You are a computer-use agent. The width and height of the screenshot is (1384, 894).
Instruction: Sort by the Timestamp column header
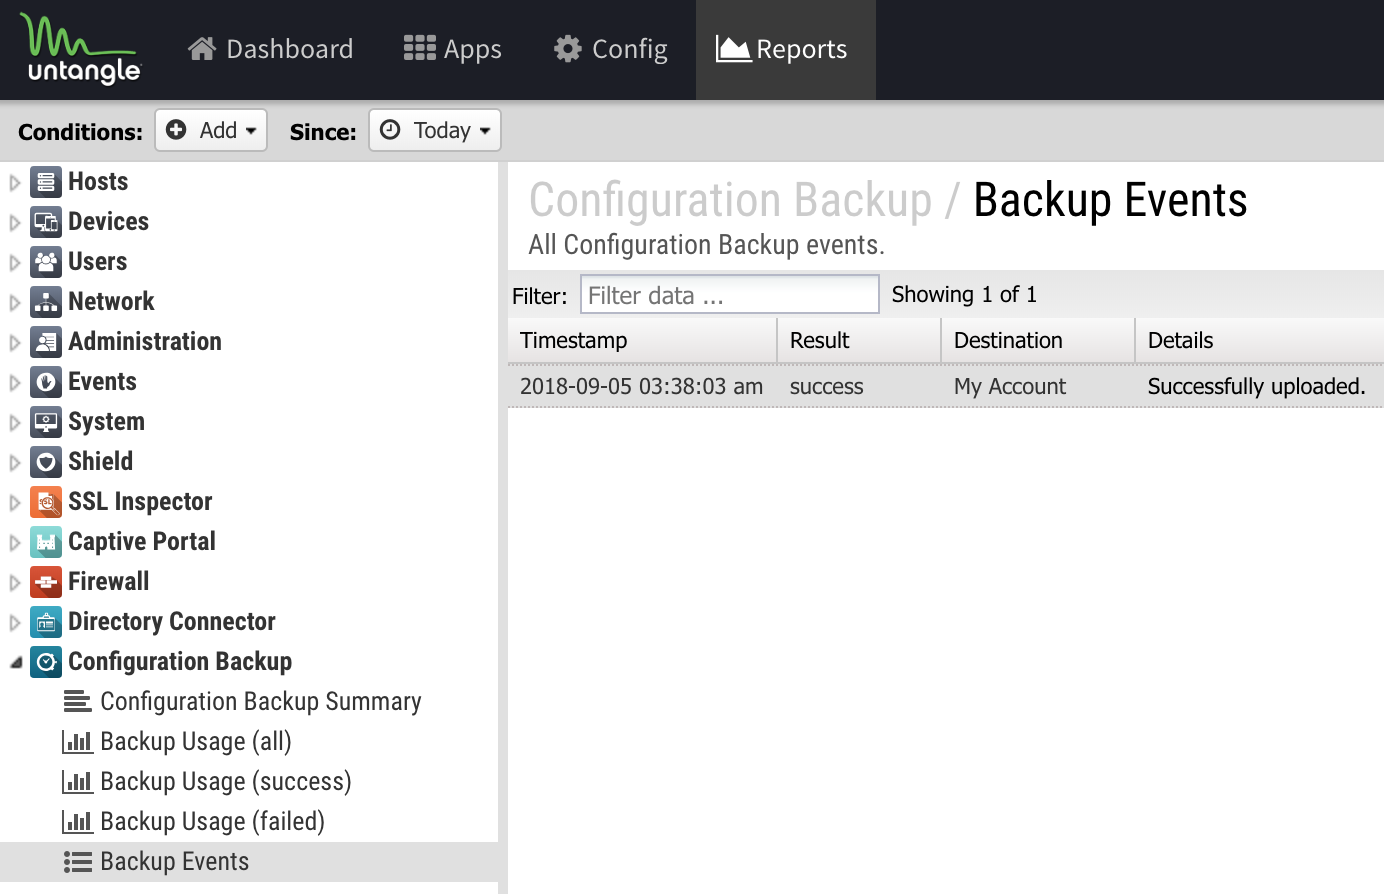point(642,340)
